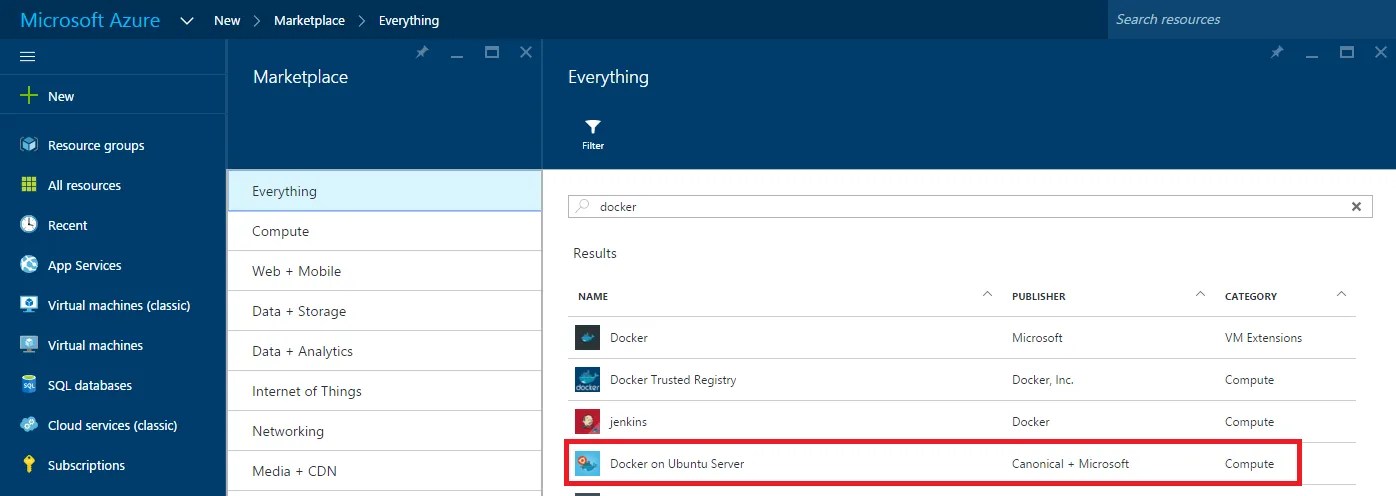Expand the Microsoft Azure dropdown chevron
The height and width of the screenshot is (496, 1396).
187,20
